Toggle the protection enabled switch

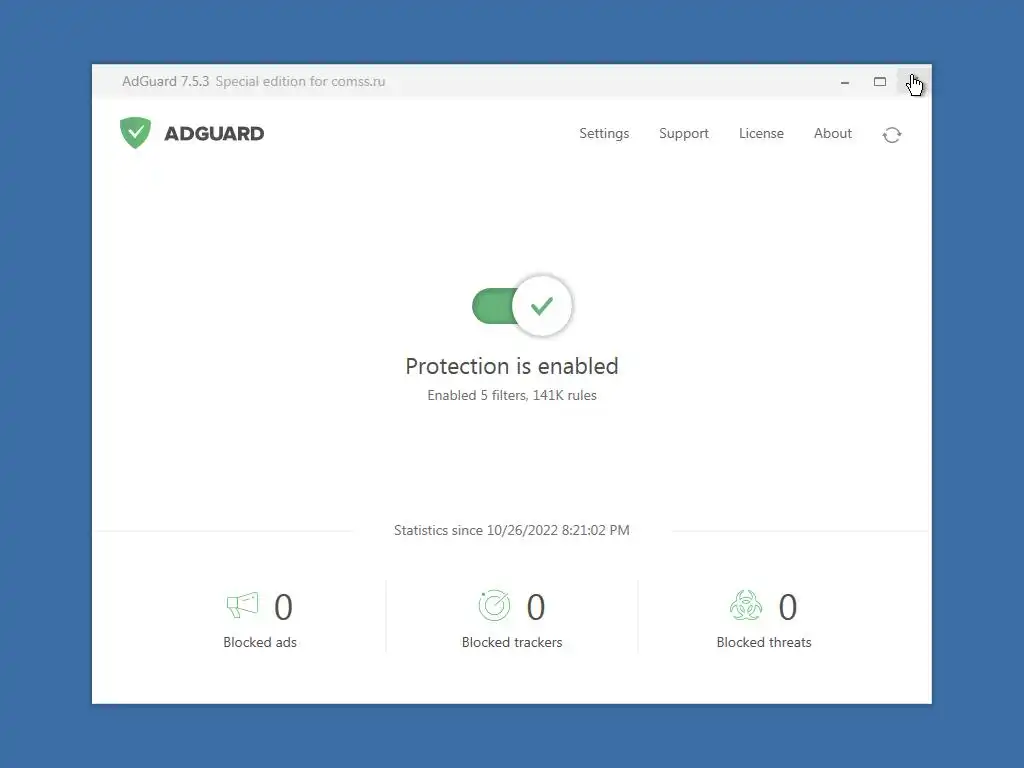point(522,306)
